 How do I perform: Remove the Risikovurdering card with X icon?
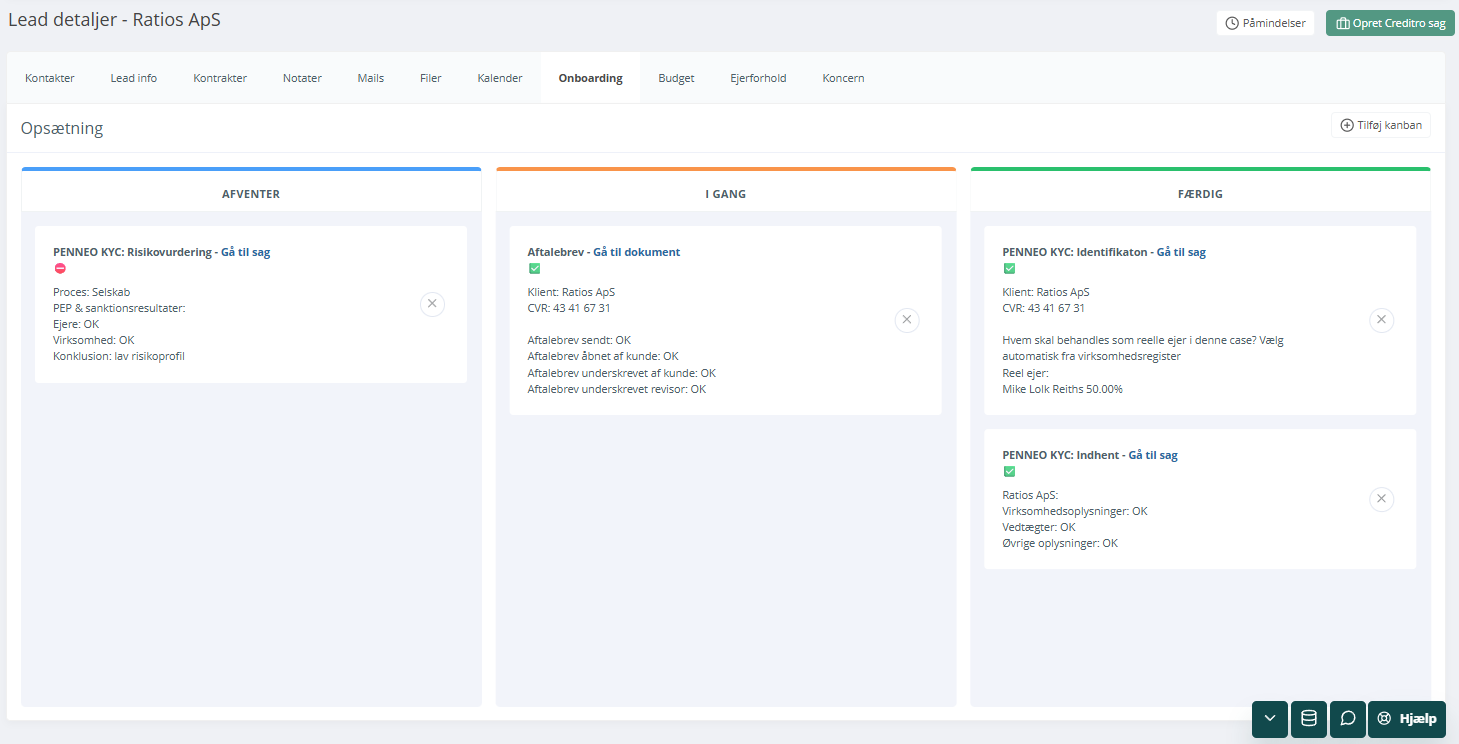click(432, 304)
